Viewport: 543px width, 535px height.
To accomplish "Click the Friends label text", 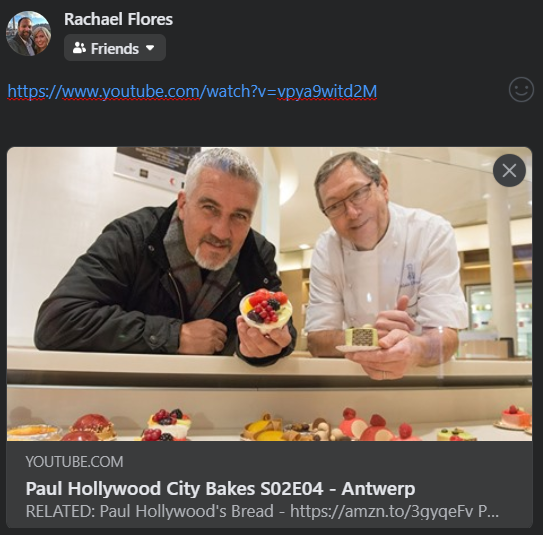I will (x=115, y=48).
